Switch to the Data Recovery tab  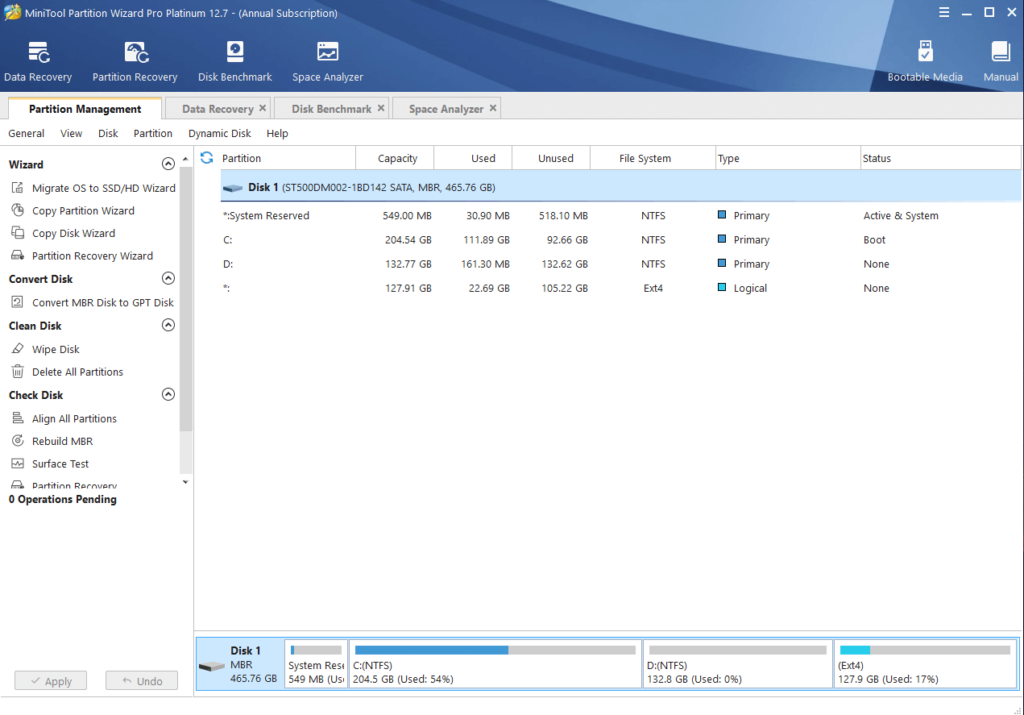[x=217, y=109]
